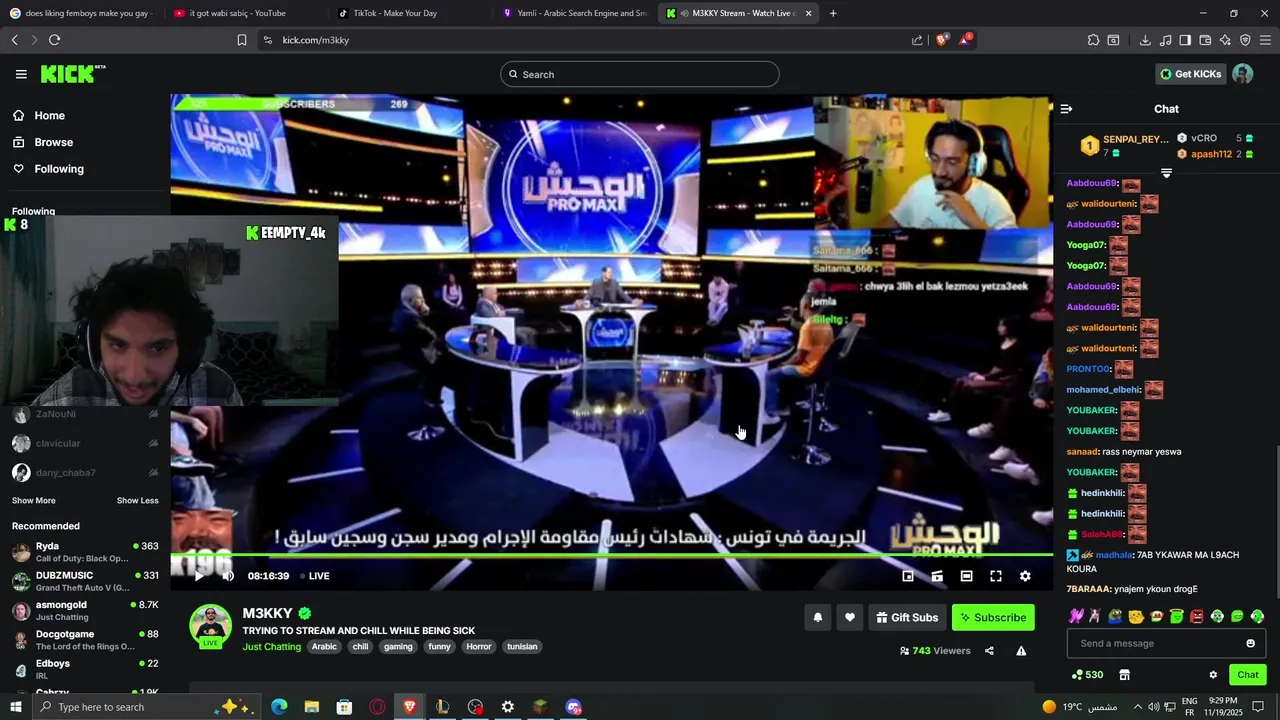Viewport: 1280px width, 720px height.
Task: Toggle notification bell for M3KKY
Action: point(817,618)
